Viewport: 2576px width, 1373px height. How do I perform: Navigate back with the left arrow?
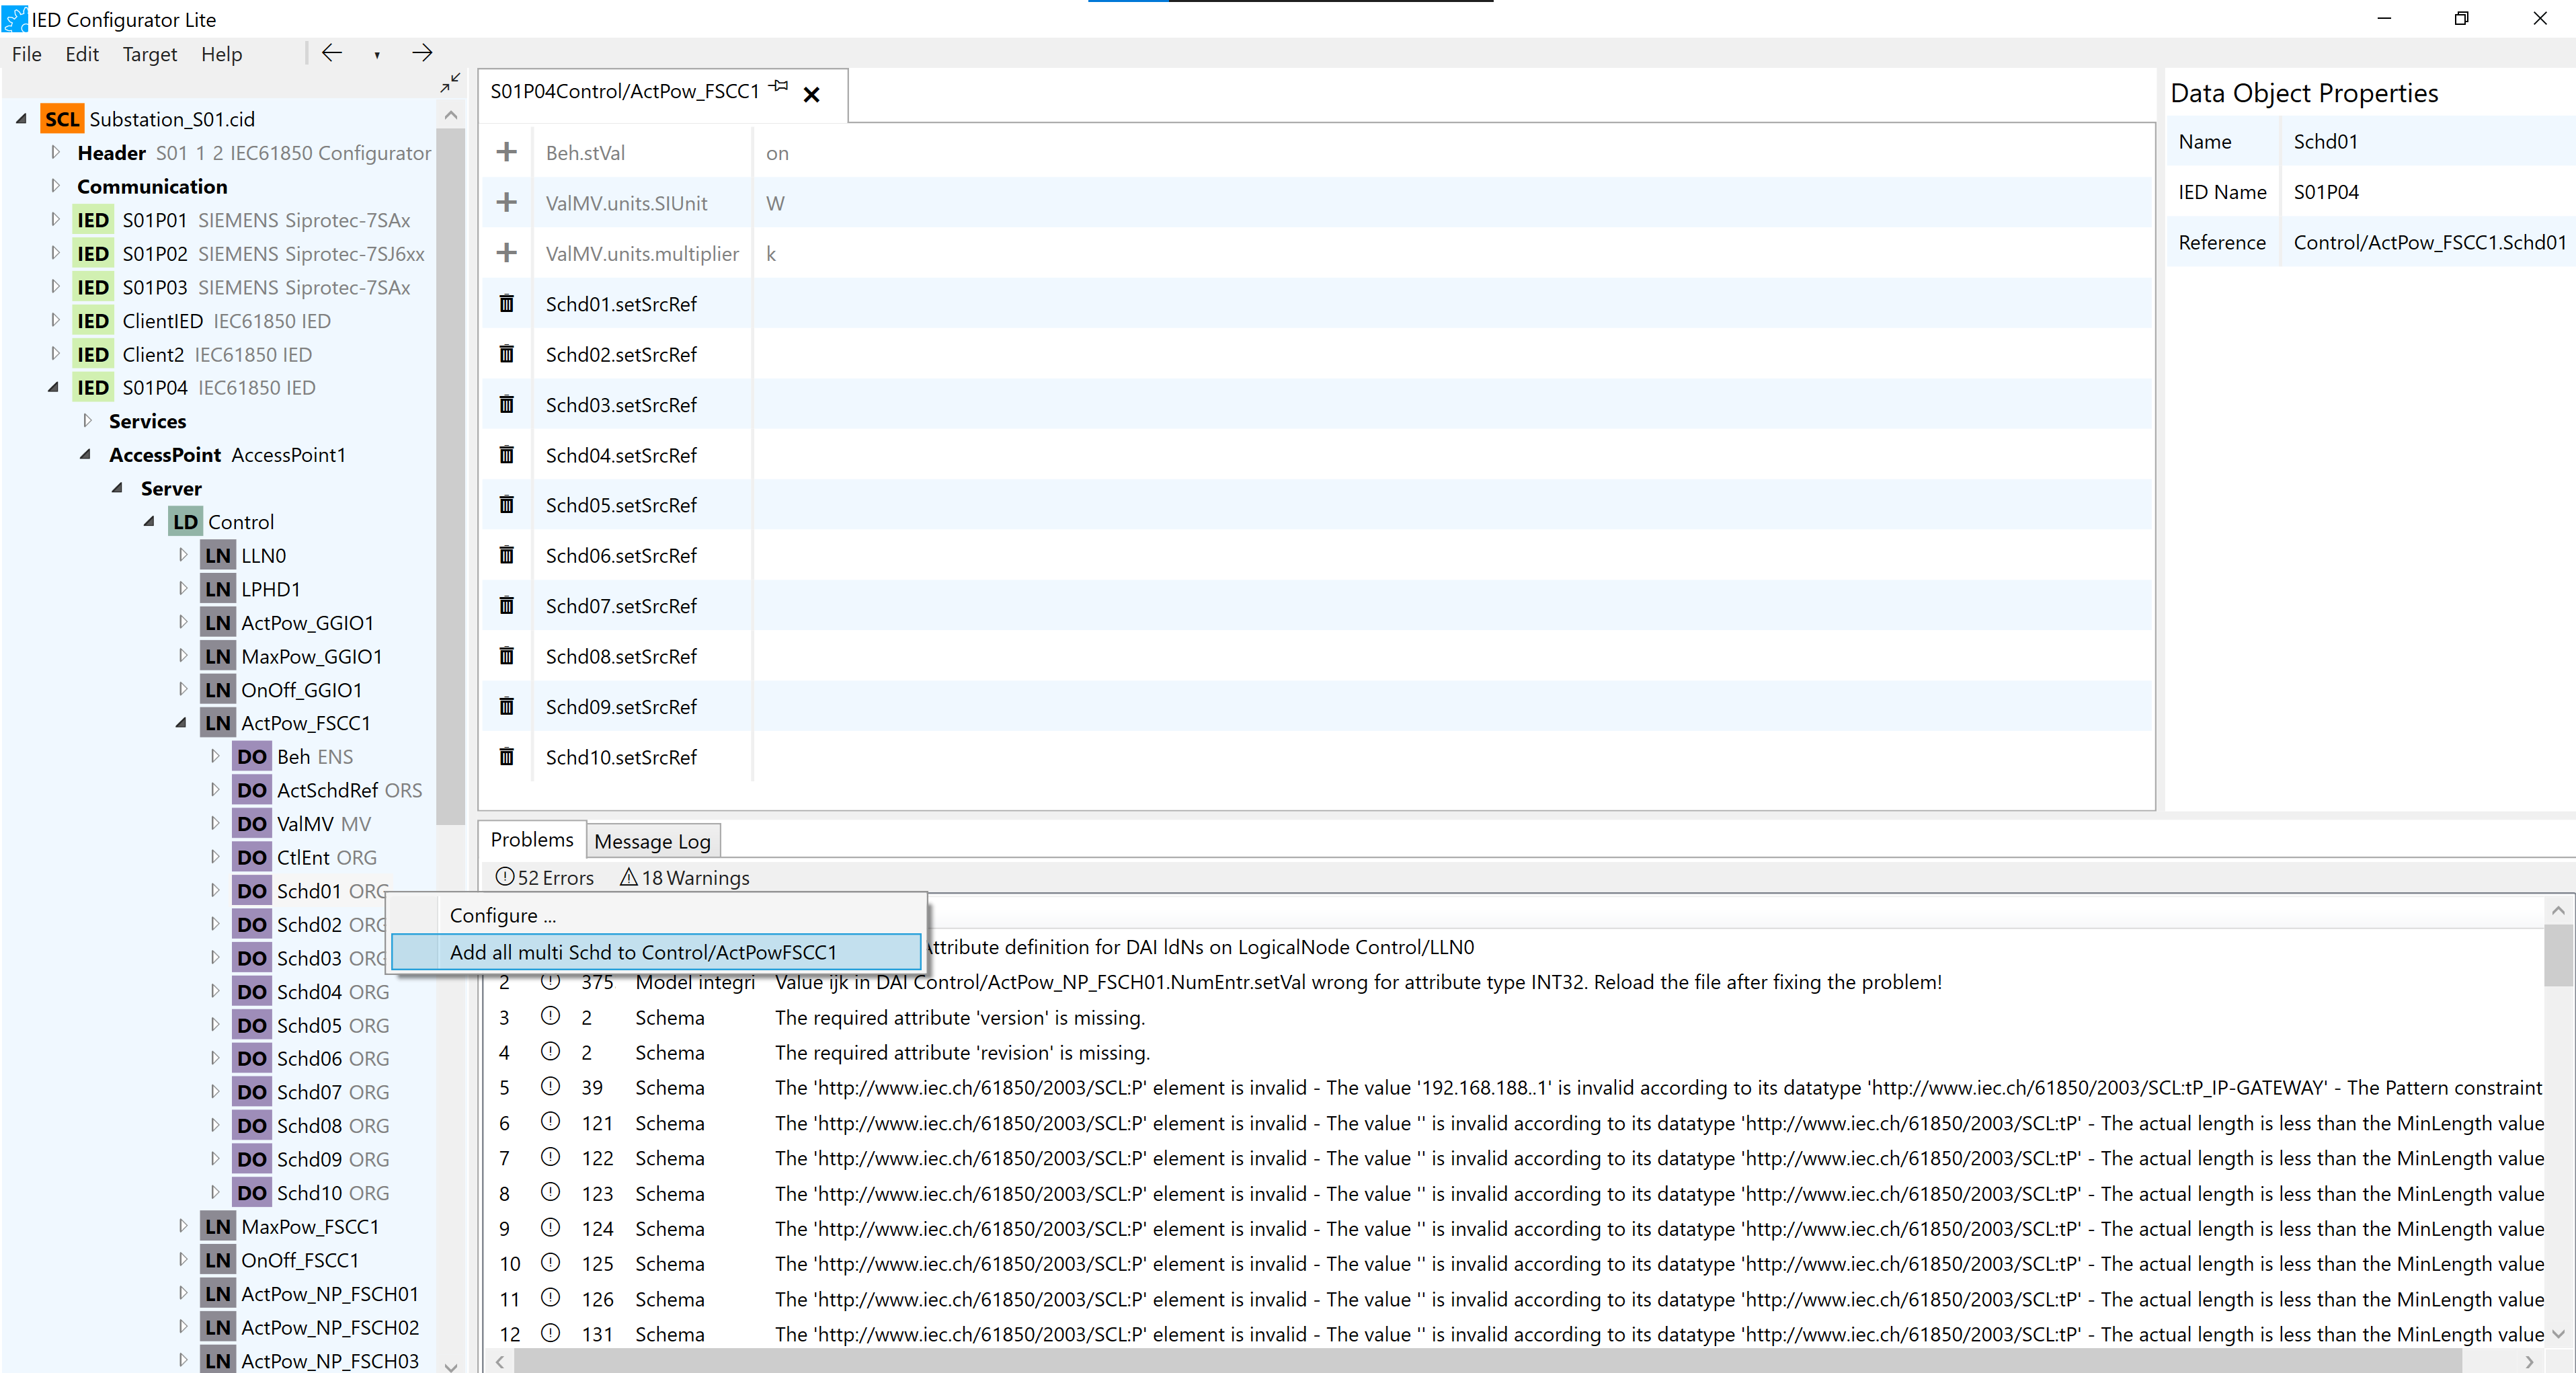click(332, 53)
